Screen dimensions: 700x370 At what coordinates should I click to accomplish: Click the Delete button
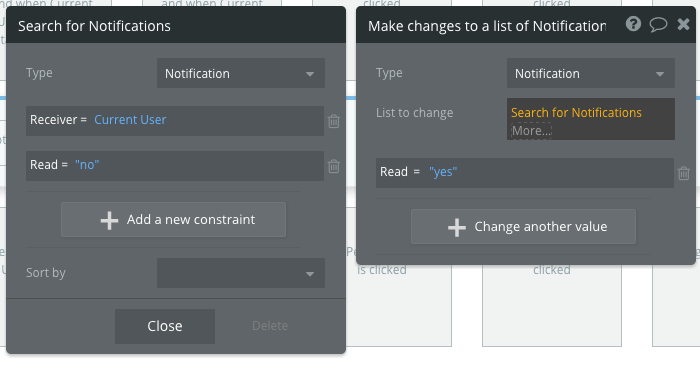pyautogui.click(x=270, y=326)
